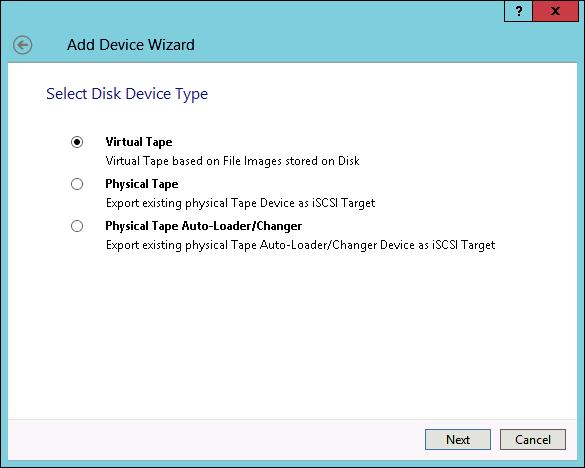Viewport: 585px width, 468px height.
Task: Click the bold 'Virtual Tape' label
Action: point(139,142)
